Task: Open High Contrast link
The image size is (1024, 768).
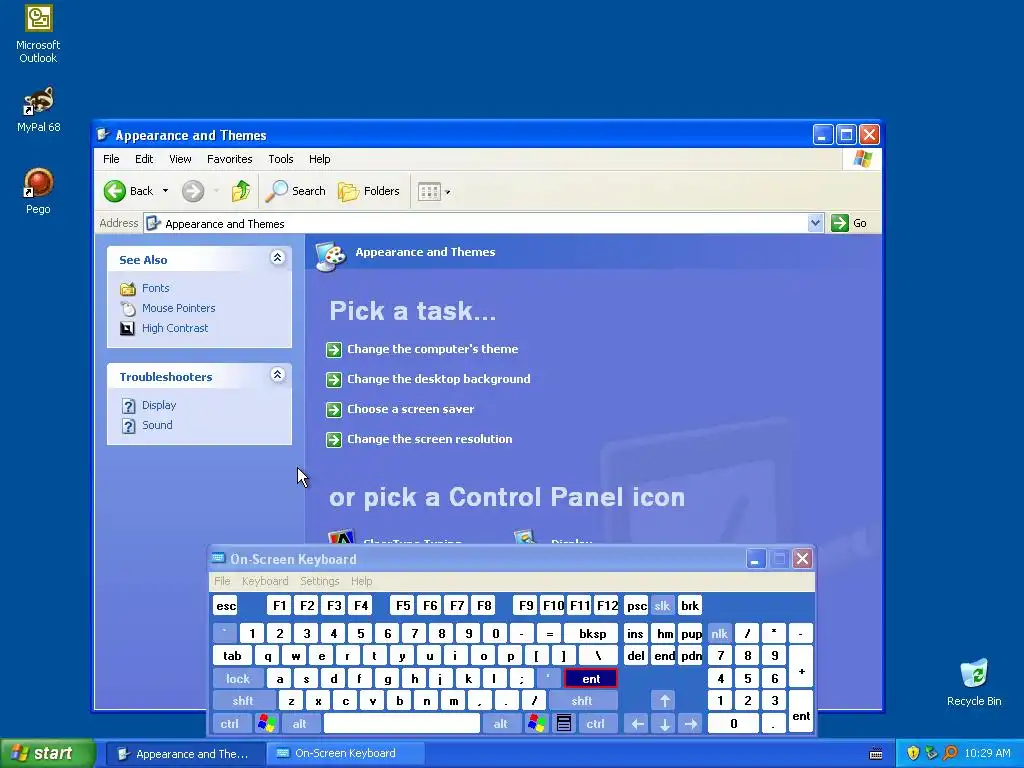Action: click(x=175, y=328)
